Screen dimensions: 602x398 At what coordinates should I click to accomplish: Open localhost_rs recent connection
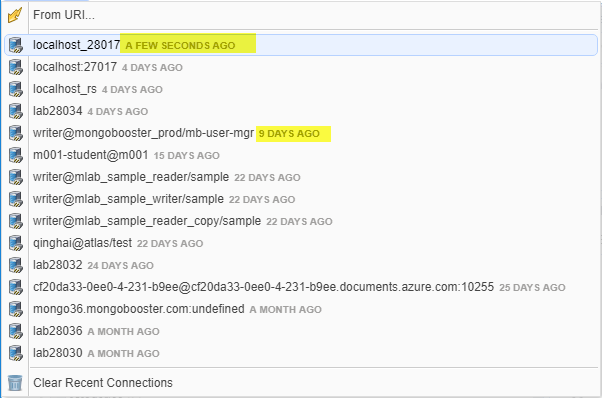301,89
